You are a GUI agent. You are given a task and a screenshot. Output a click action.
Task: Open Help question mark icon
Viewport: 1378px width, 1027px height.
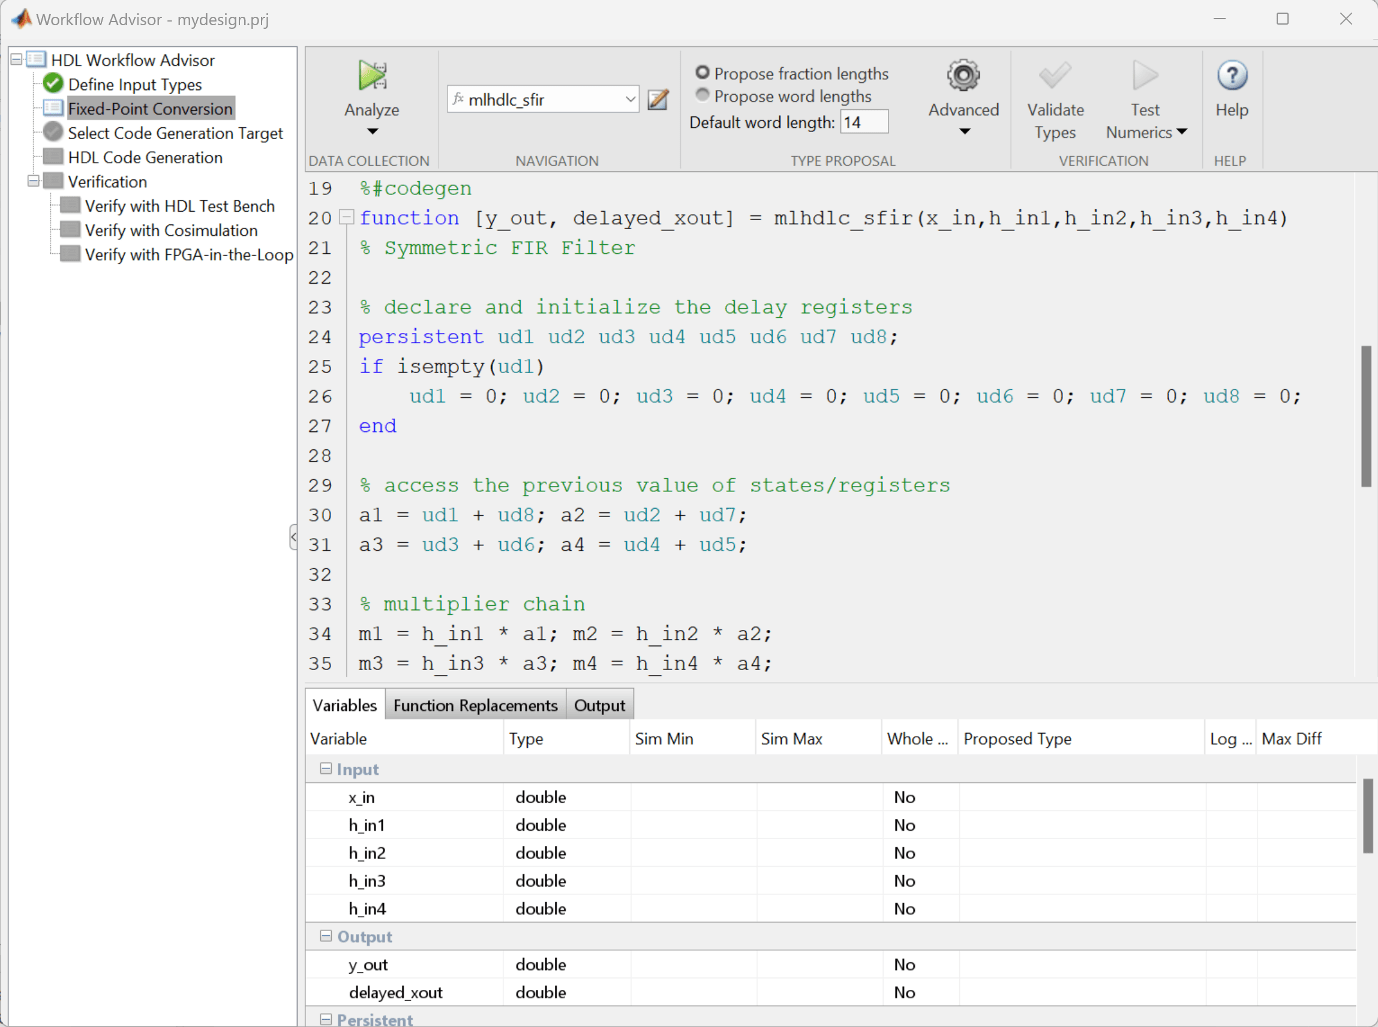[x=1231, y=76]
